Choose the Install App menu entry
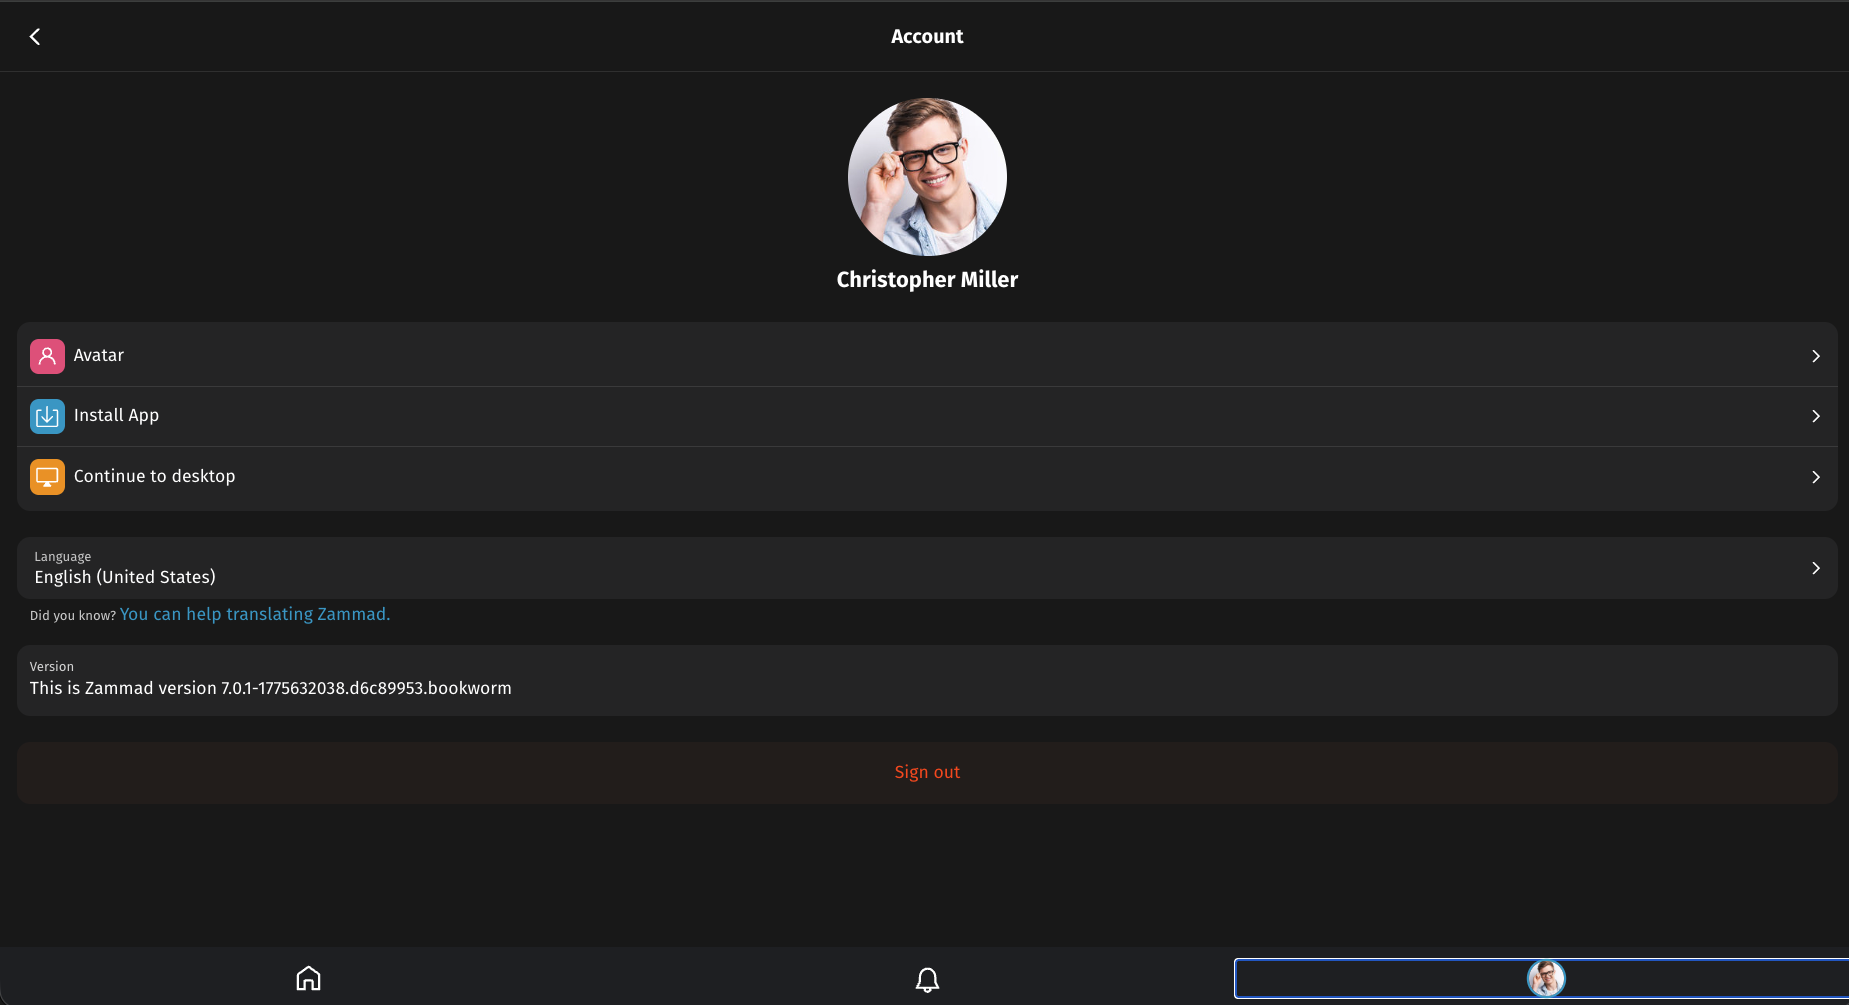This screenshot has width=1849, height=1005. [x=116, y=416]
